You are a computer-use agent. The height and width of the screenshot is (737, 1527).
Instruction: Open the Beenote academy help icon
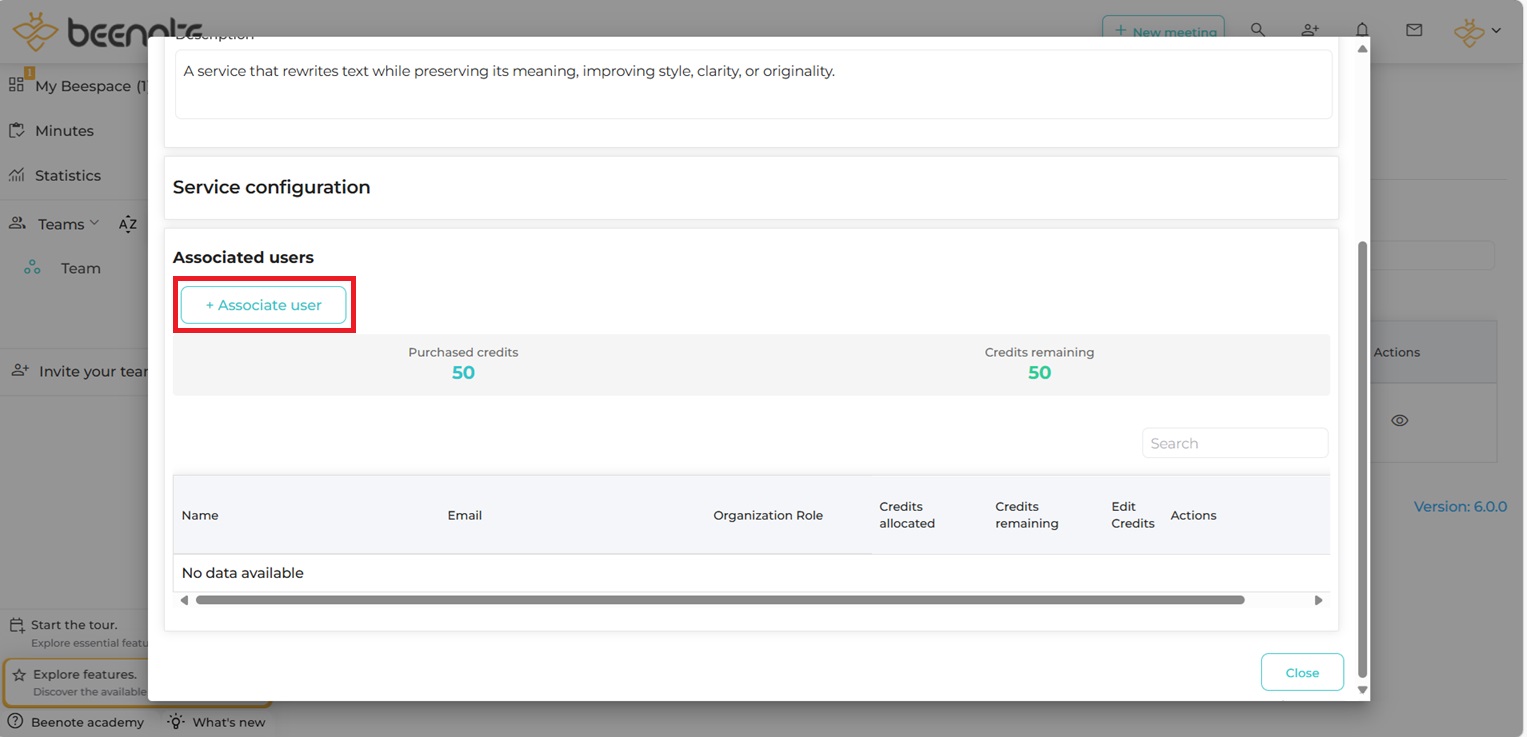[x=15, y=721]
